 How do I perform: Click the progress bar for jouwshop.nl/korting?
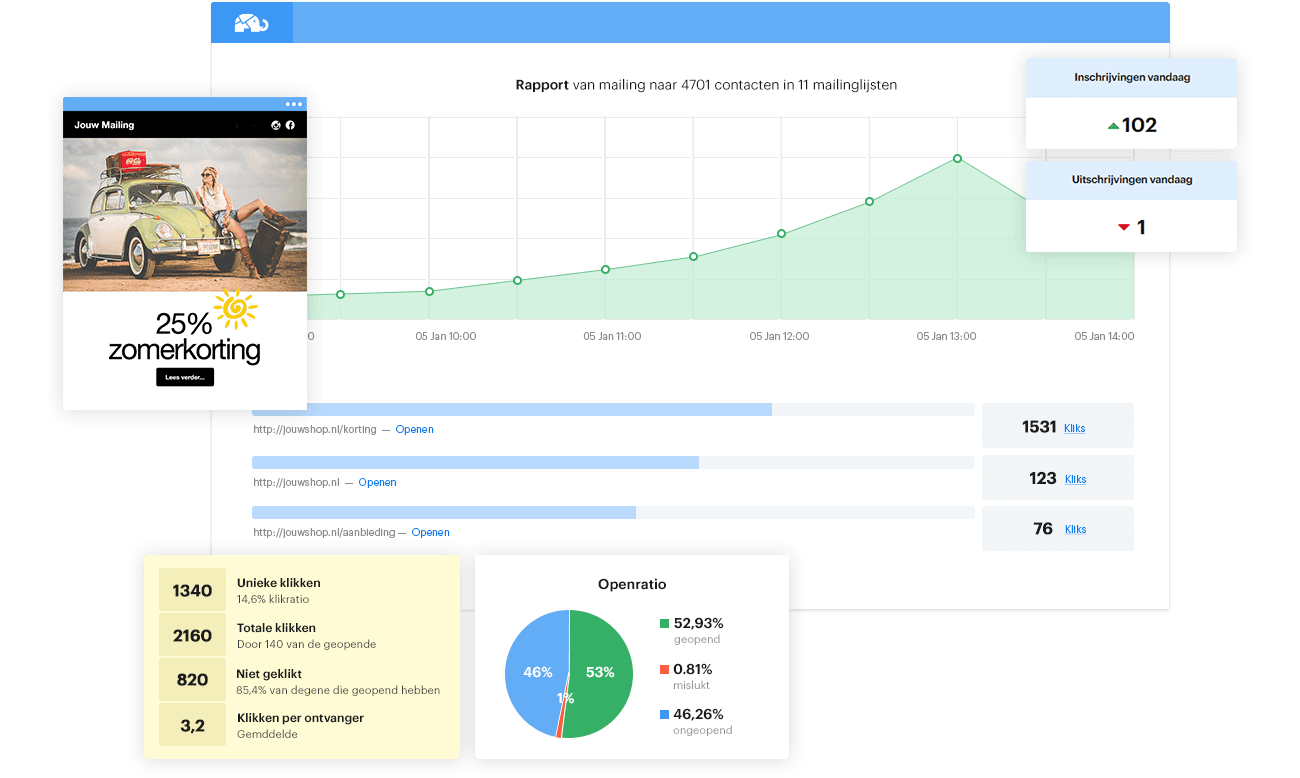(613, 410)
